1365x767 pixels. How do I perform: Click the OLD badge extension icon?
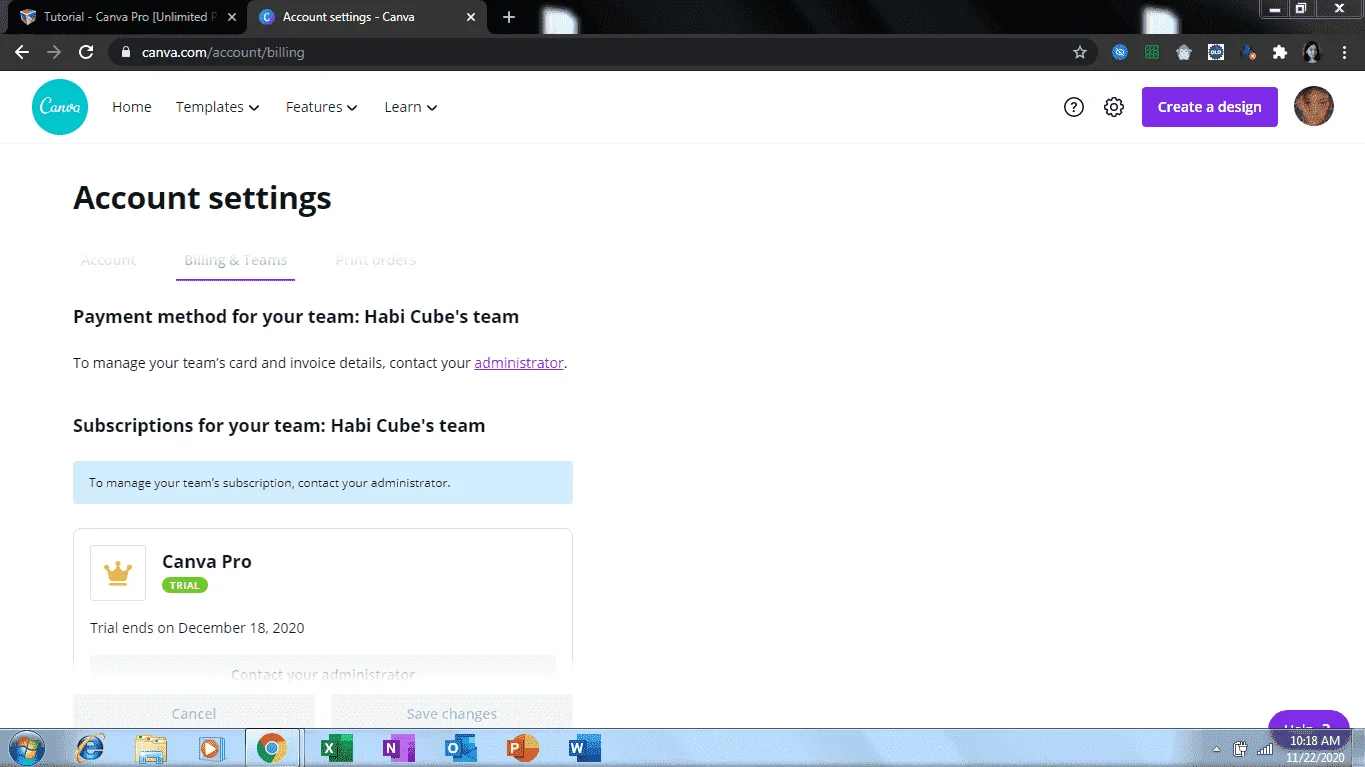[1216, 52]
